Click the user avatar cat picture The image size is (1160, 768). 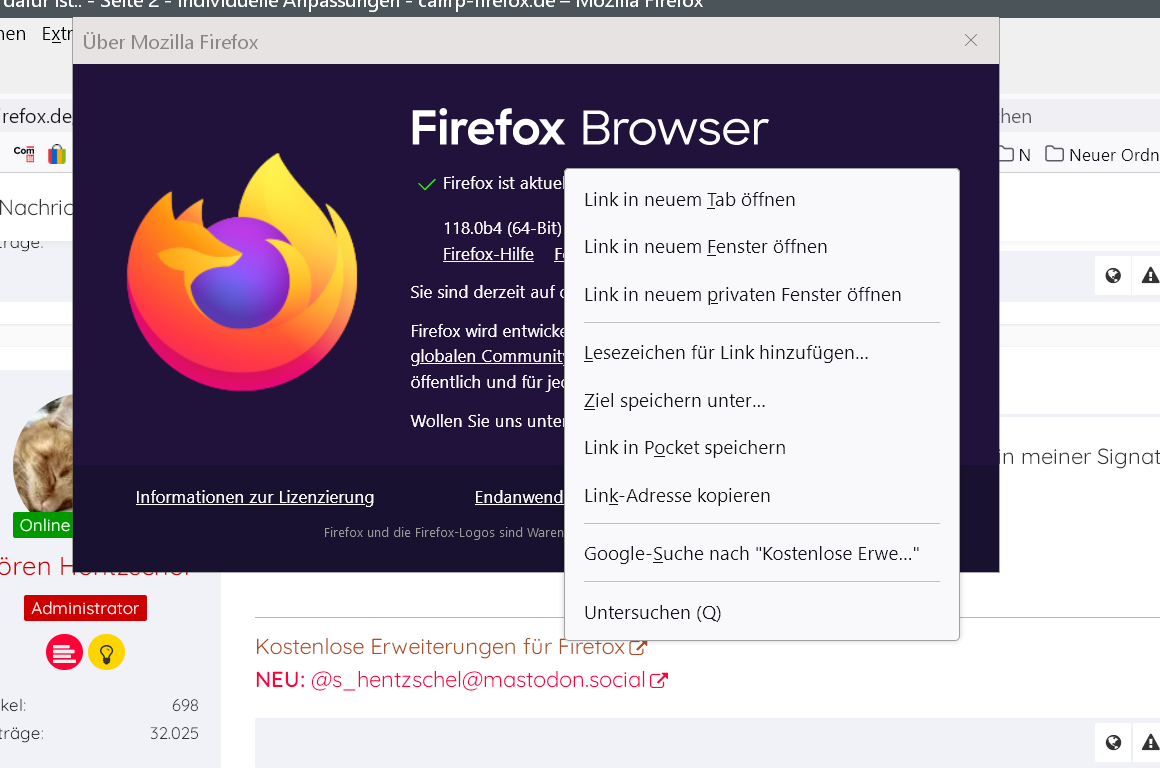(43, 452)
